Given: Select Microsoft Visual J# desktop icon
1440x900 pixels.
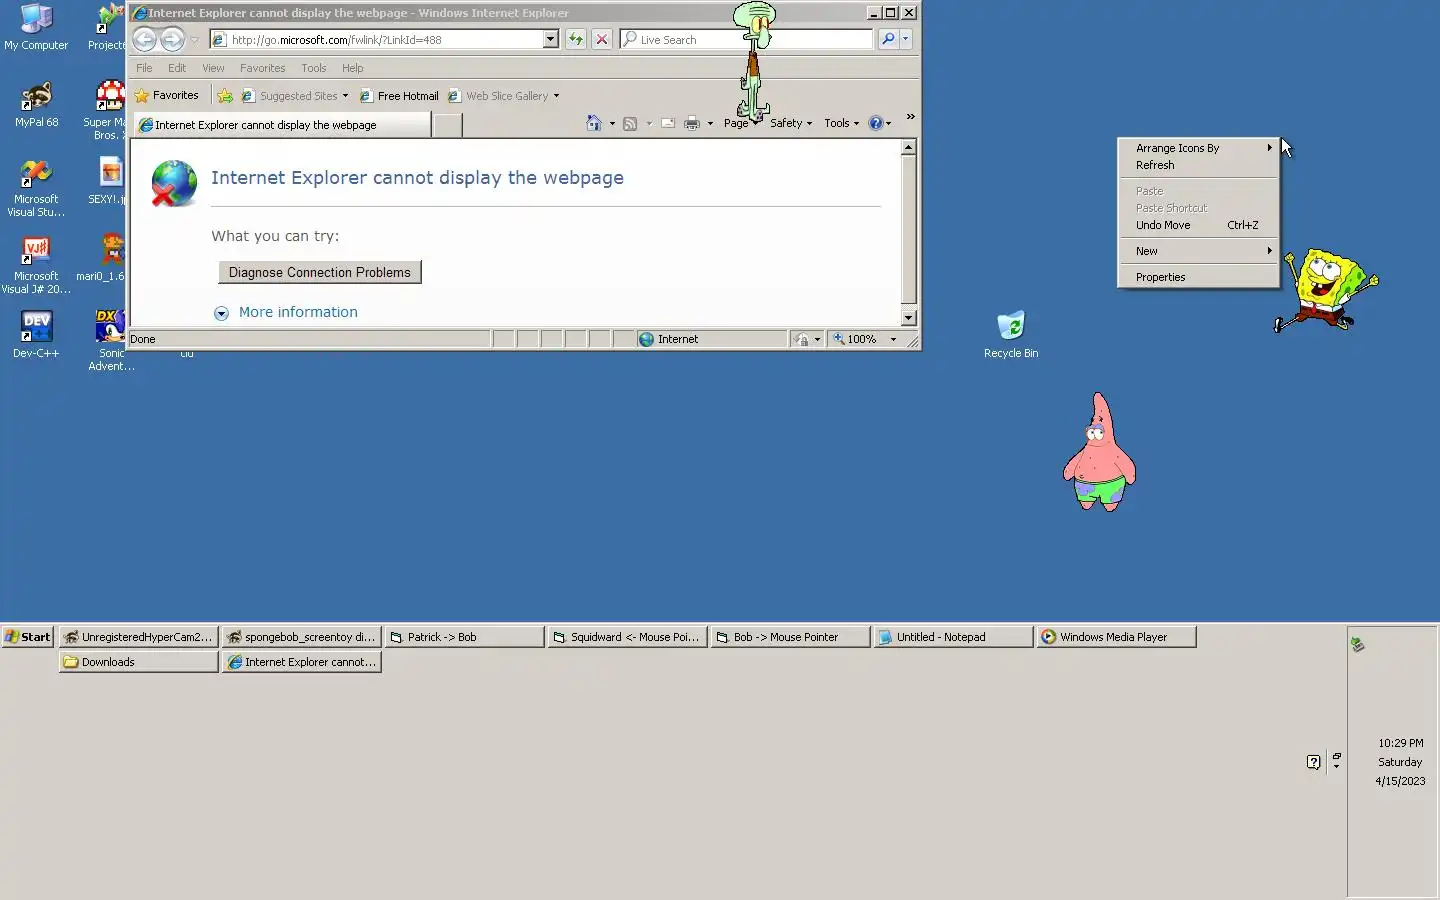Looking at the screenshot, I should (36, 265).
